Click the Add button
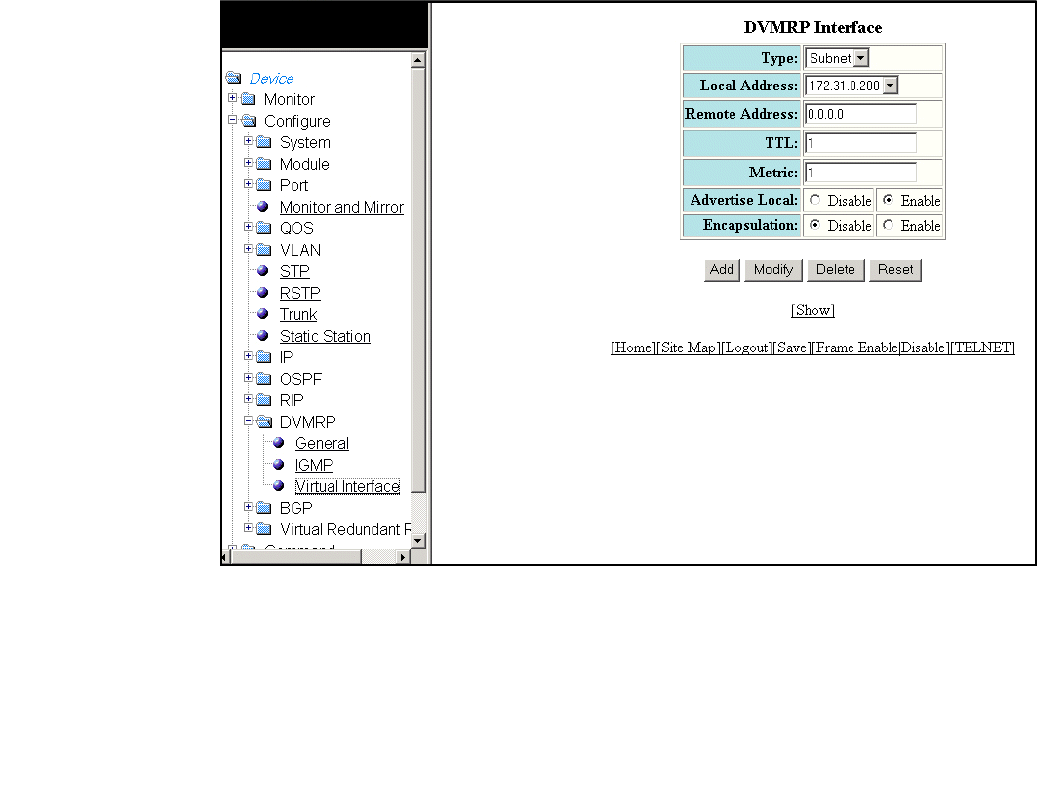This screenshot has width=1037, height=794. pos(722,270)
